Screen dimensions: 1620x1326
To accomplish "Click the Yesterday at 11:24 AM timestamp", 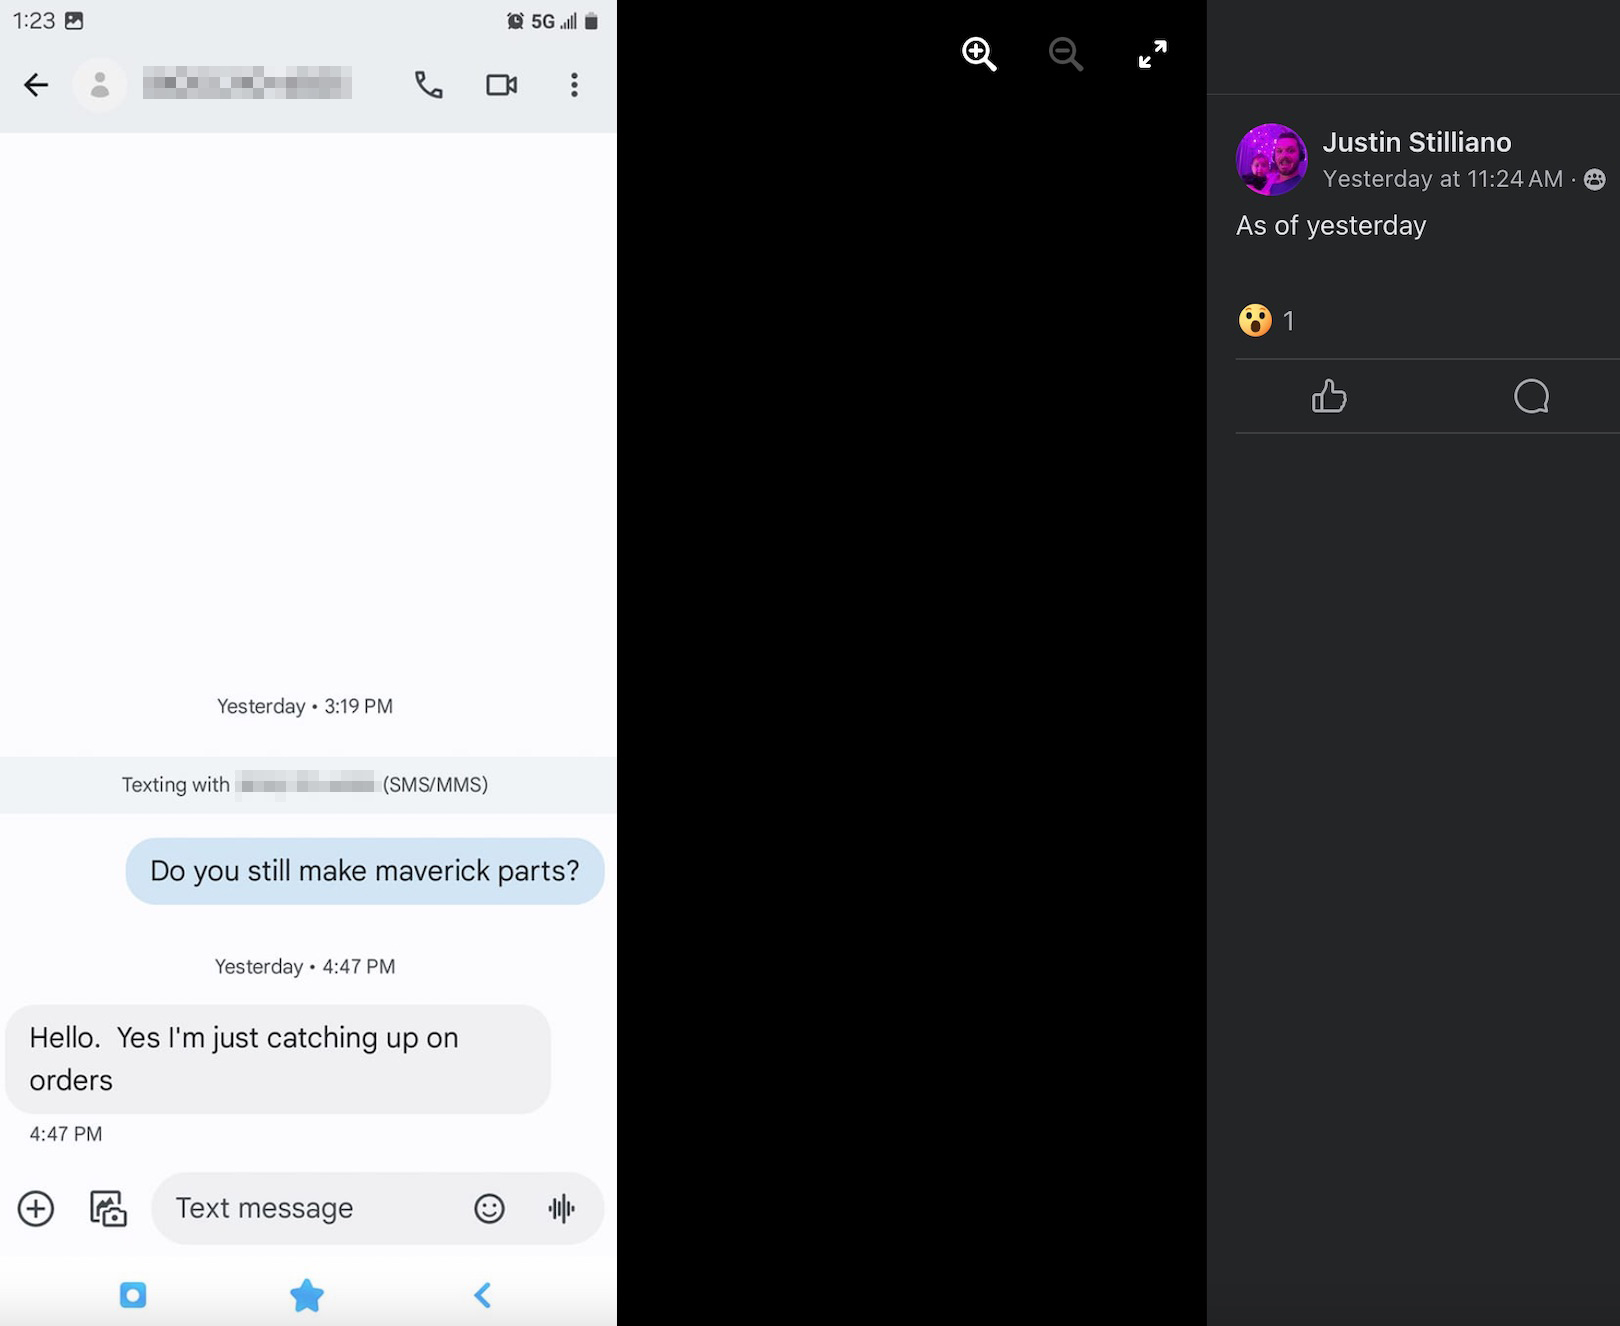I will click(1442, 179).
